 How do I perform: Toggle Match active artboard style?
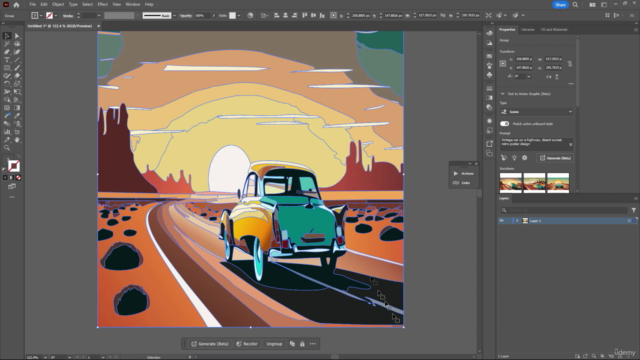505,124
